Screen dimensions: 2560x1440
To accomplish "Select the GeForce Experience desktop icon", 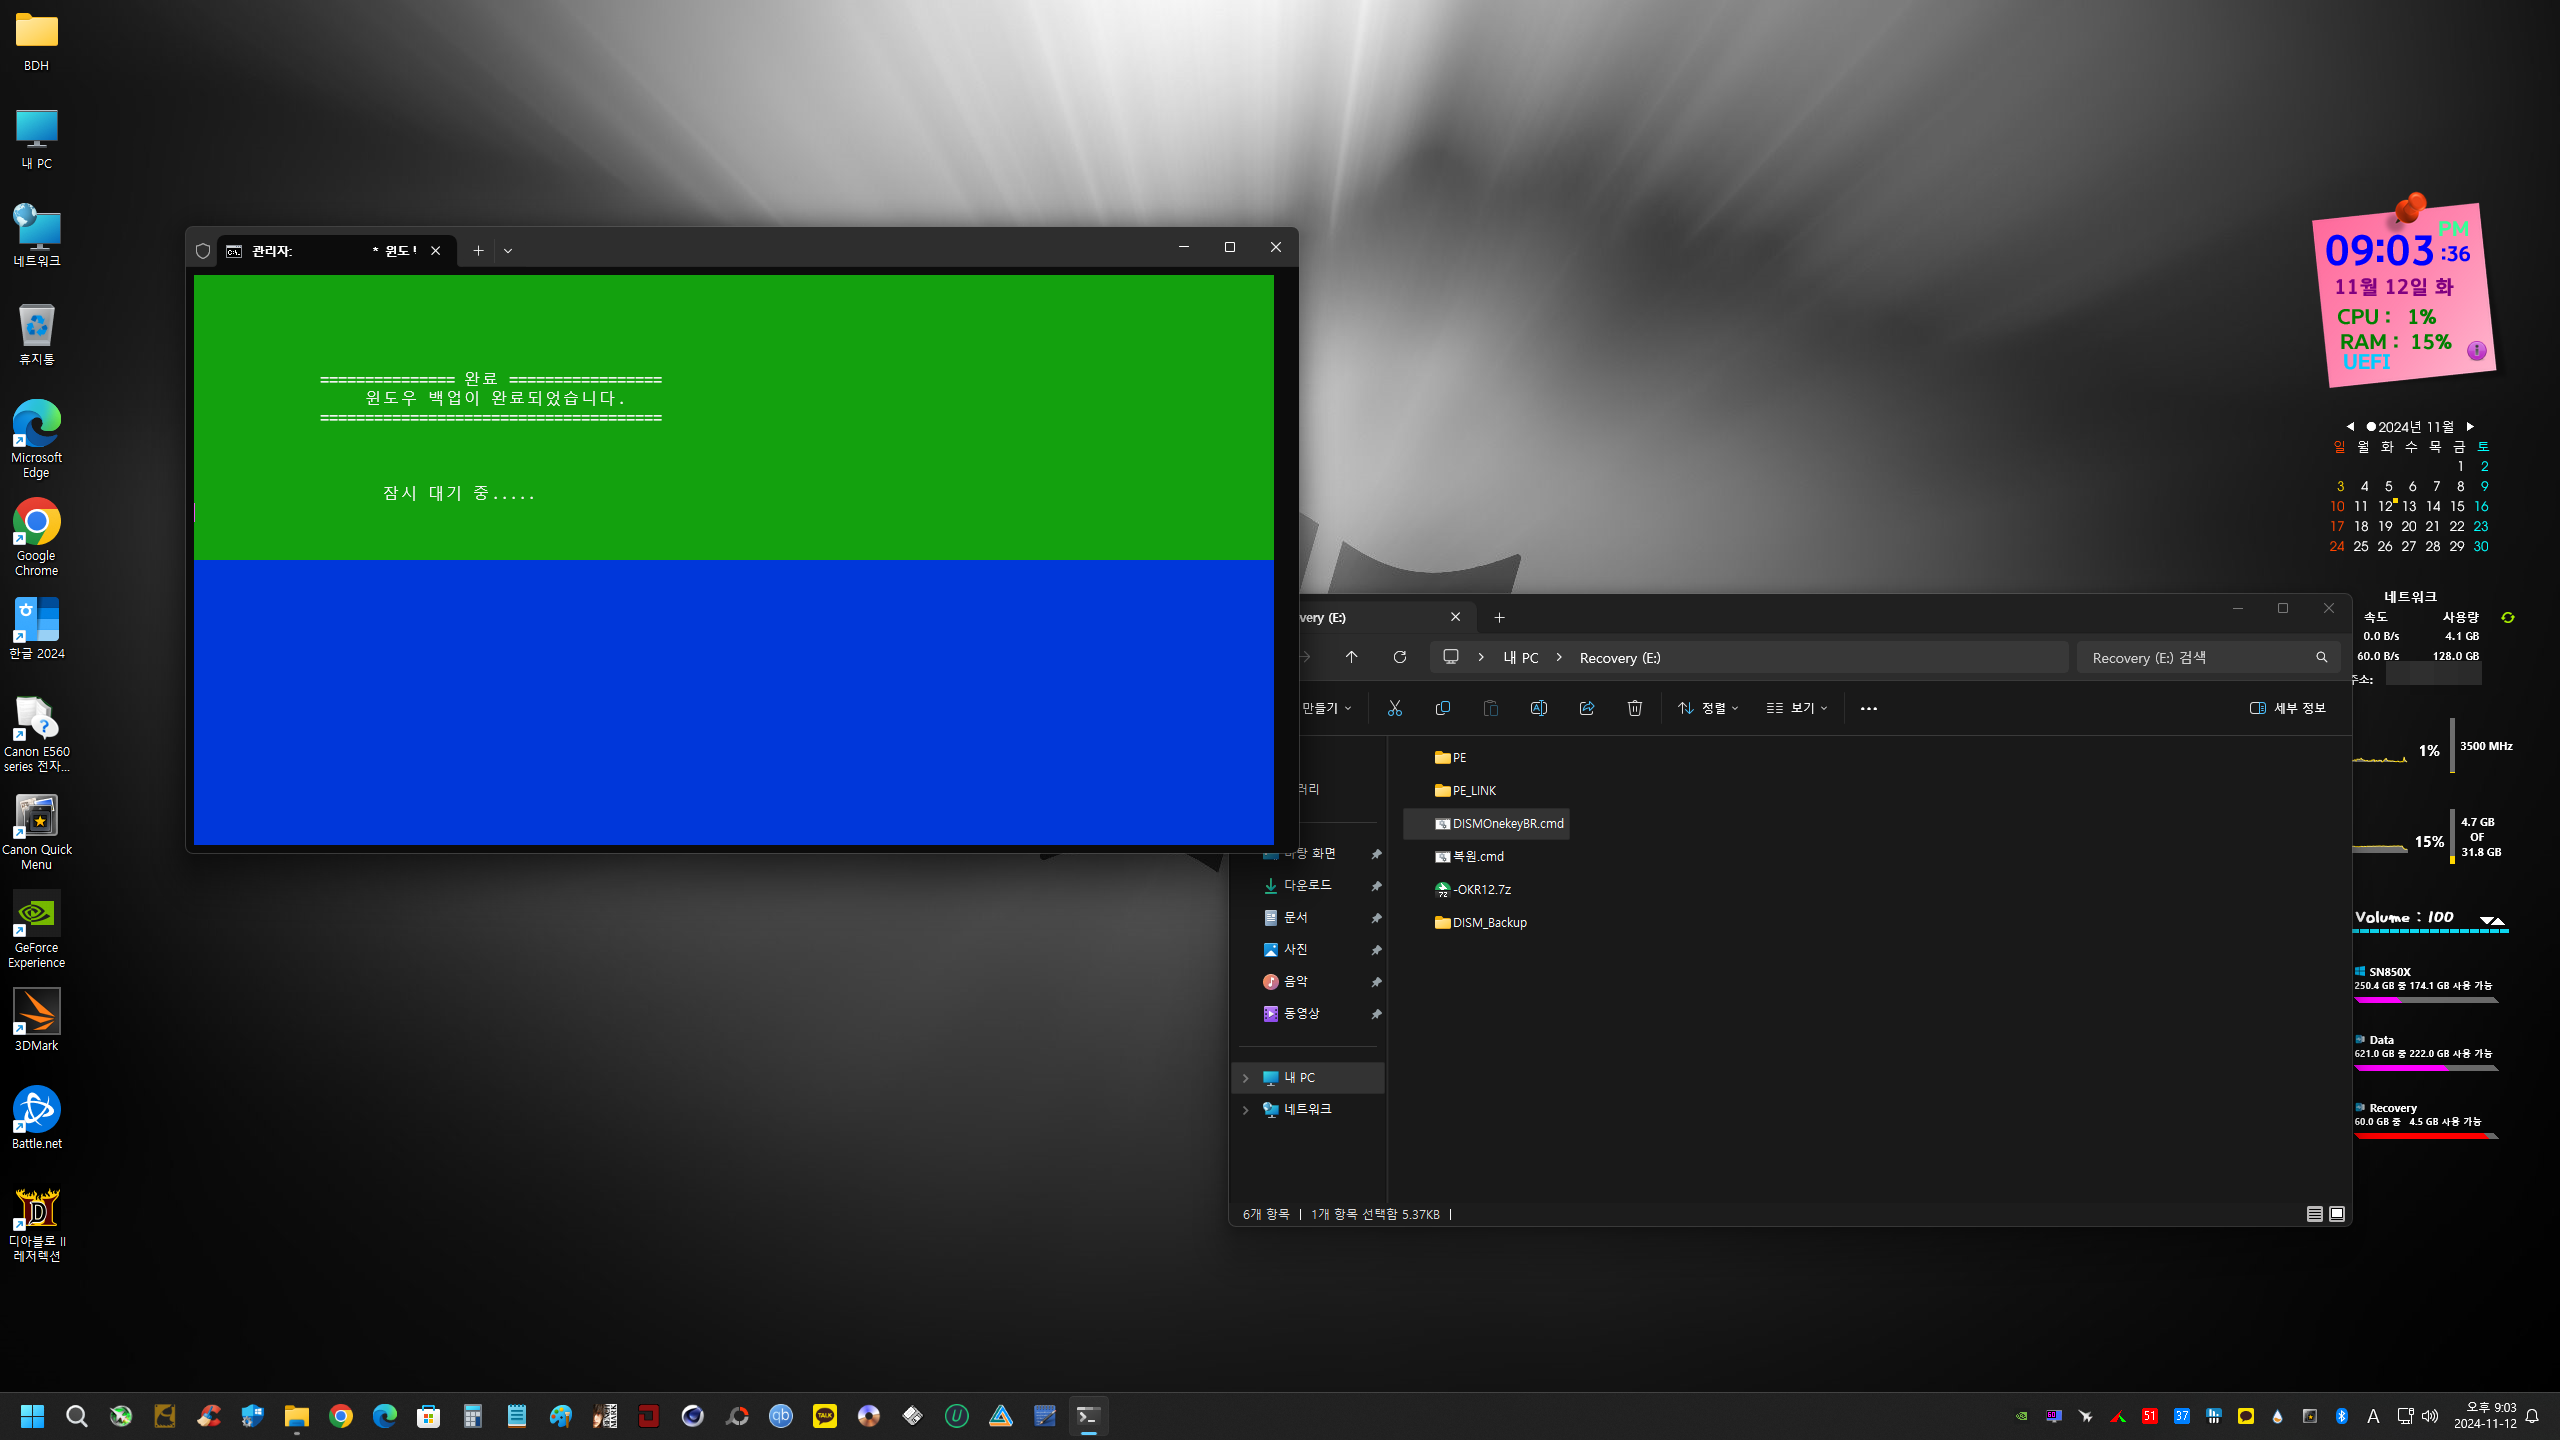I will 36,929.
